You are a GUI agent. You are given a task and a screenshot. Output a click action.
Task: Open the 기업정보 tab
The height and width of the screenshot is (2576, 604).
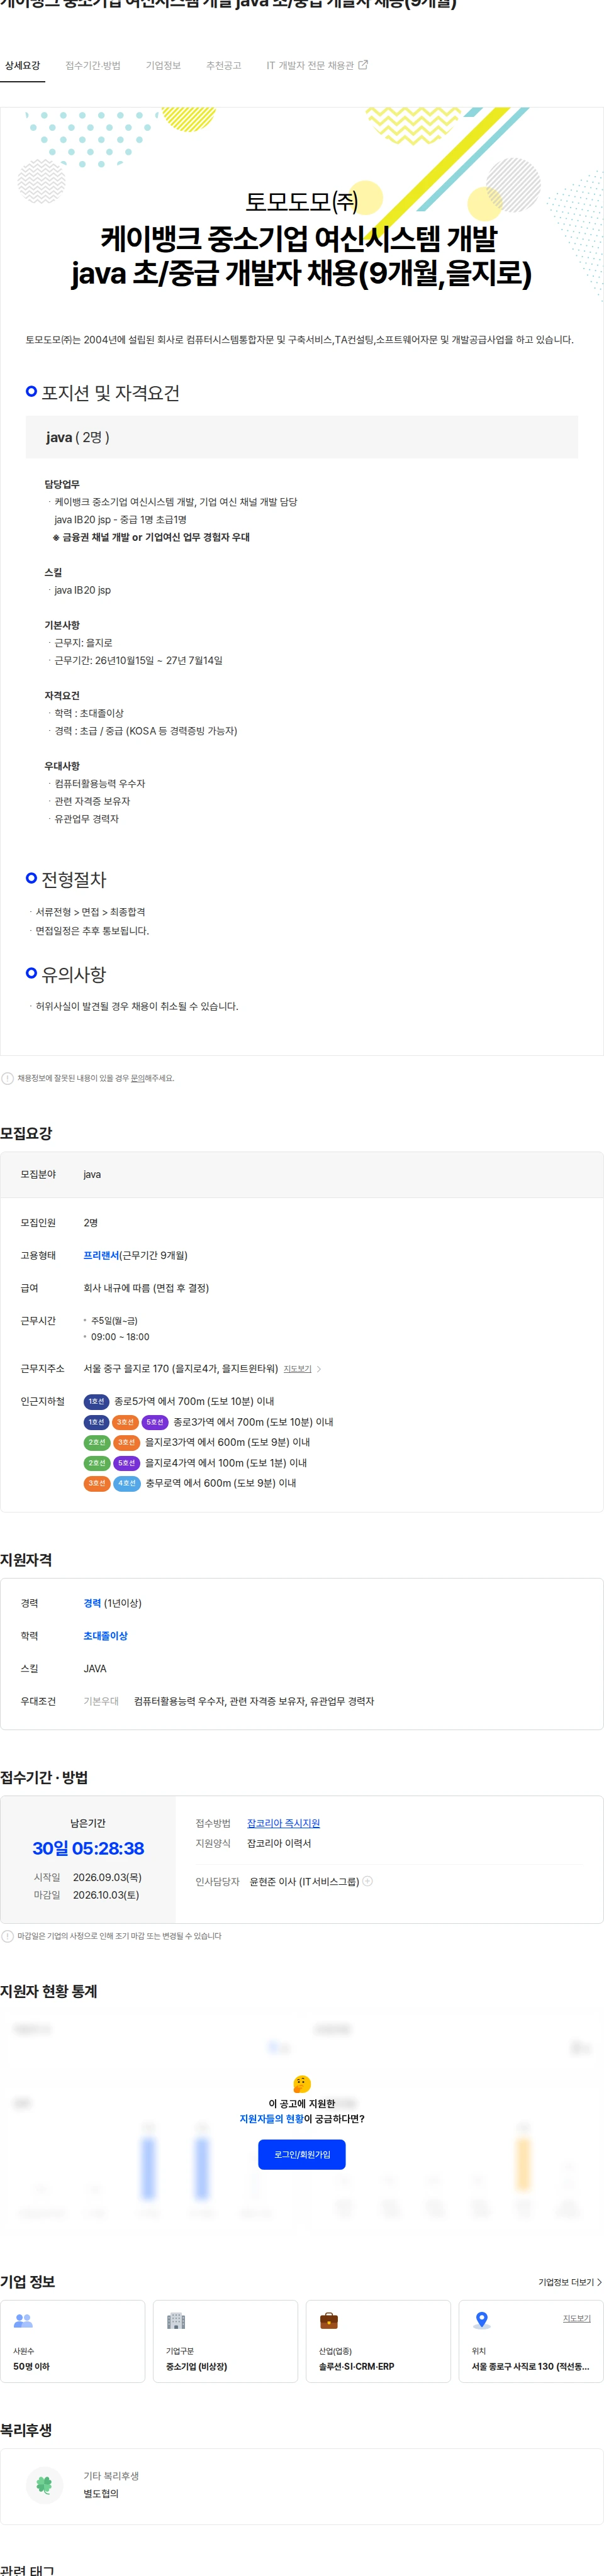163,66
